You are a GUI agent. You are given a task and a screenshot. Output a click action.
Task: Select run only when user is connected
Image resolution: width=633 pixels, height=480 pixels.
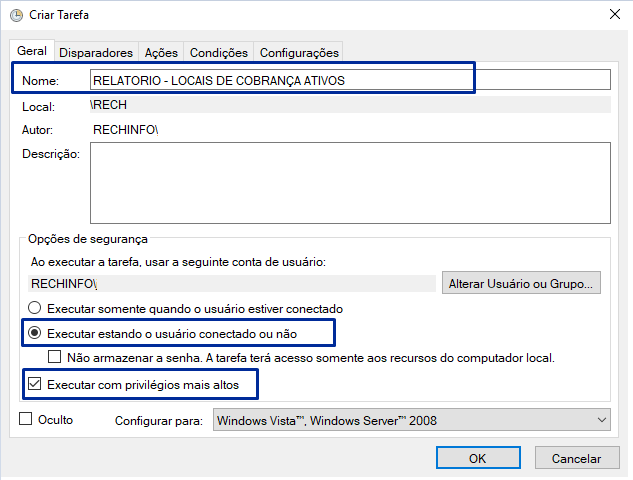pos(37,309)
